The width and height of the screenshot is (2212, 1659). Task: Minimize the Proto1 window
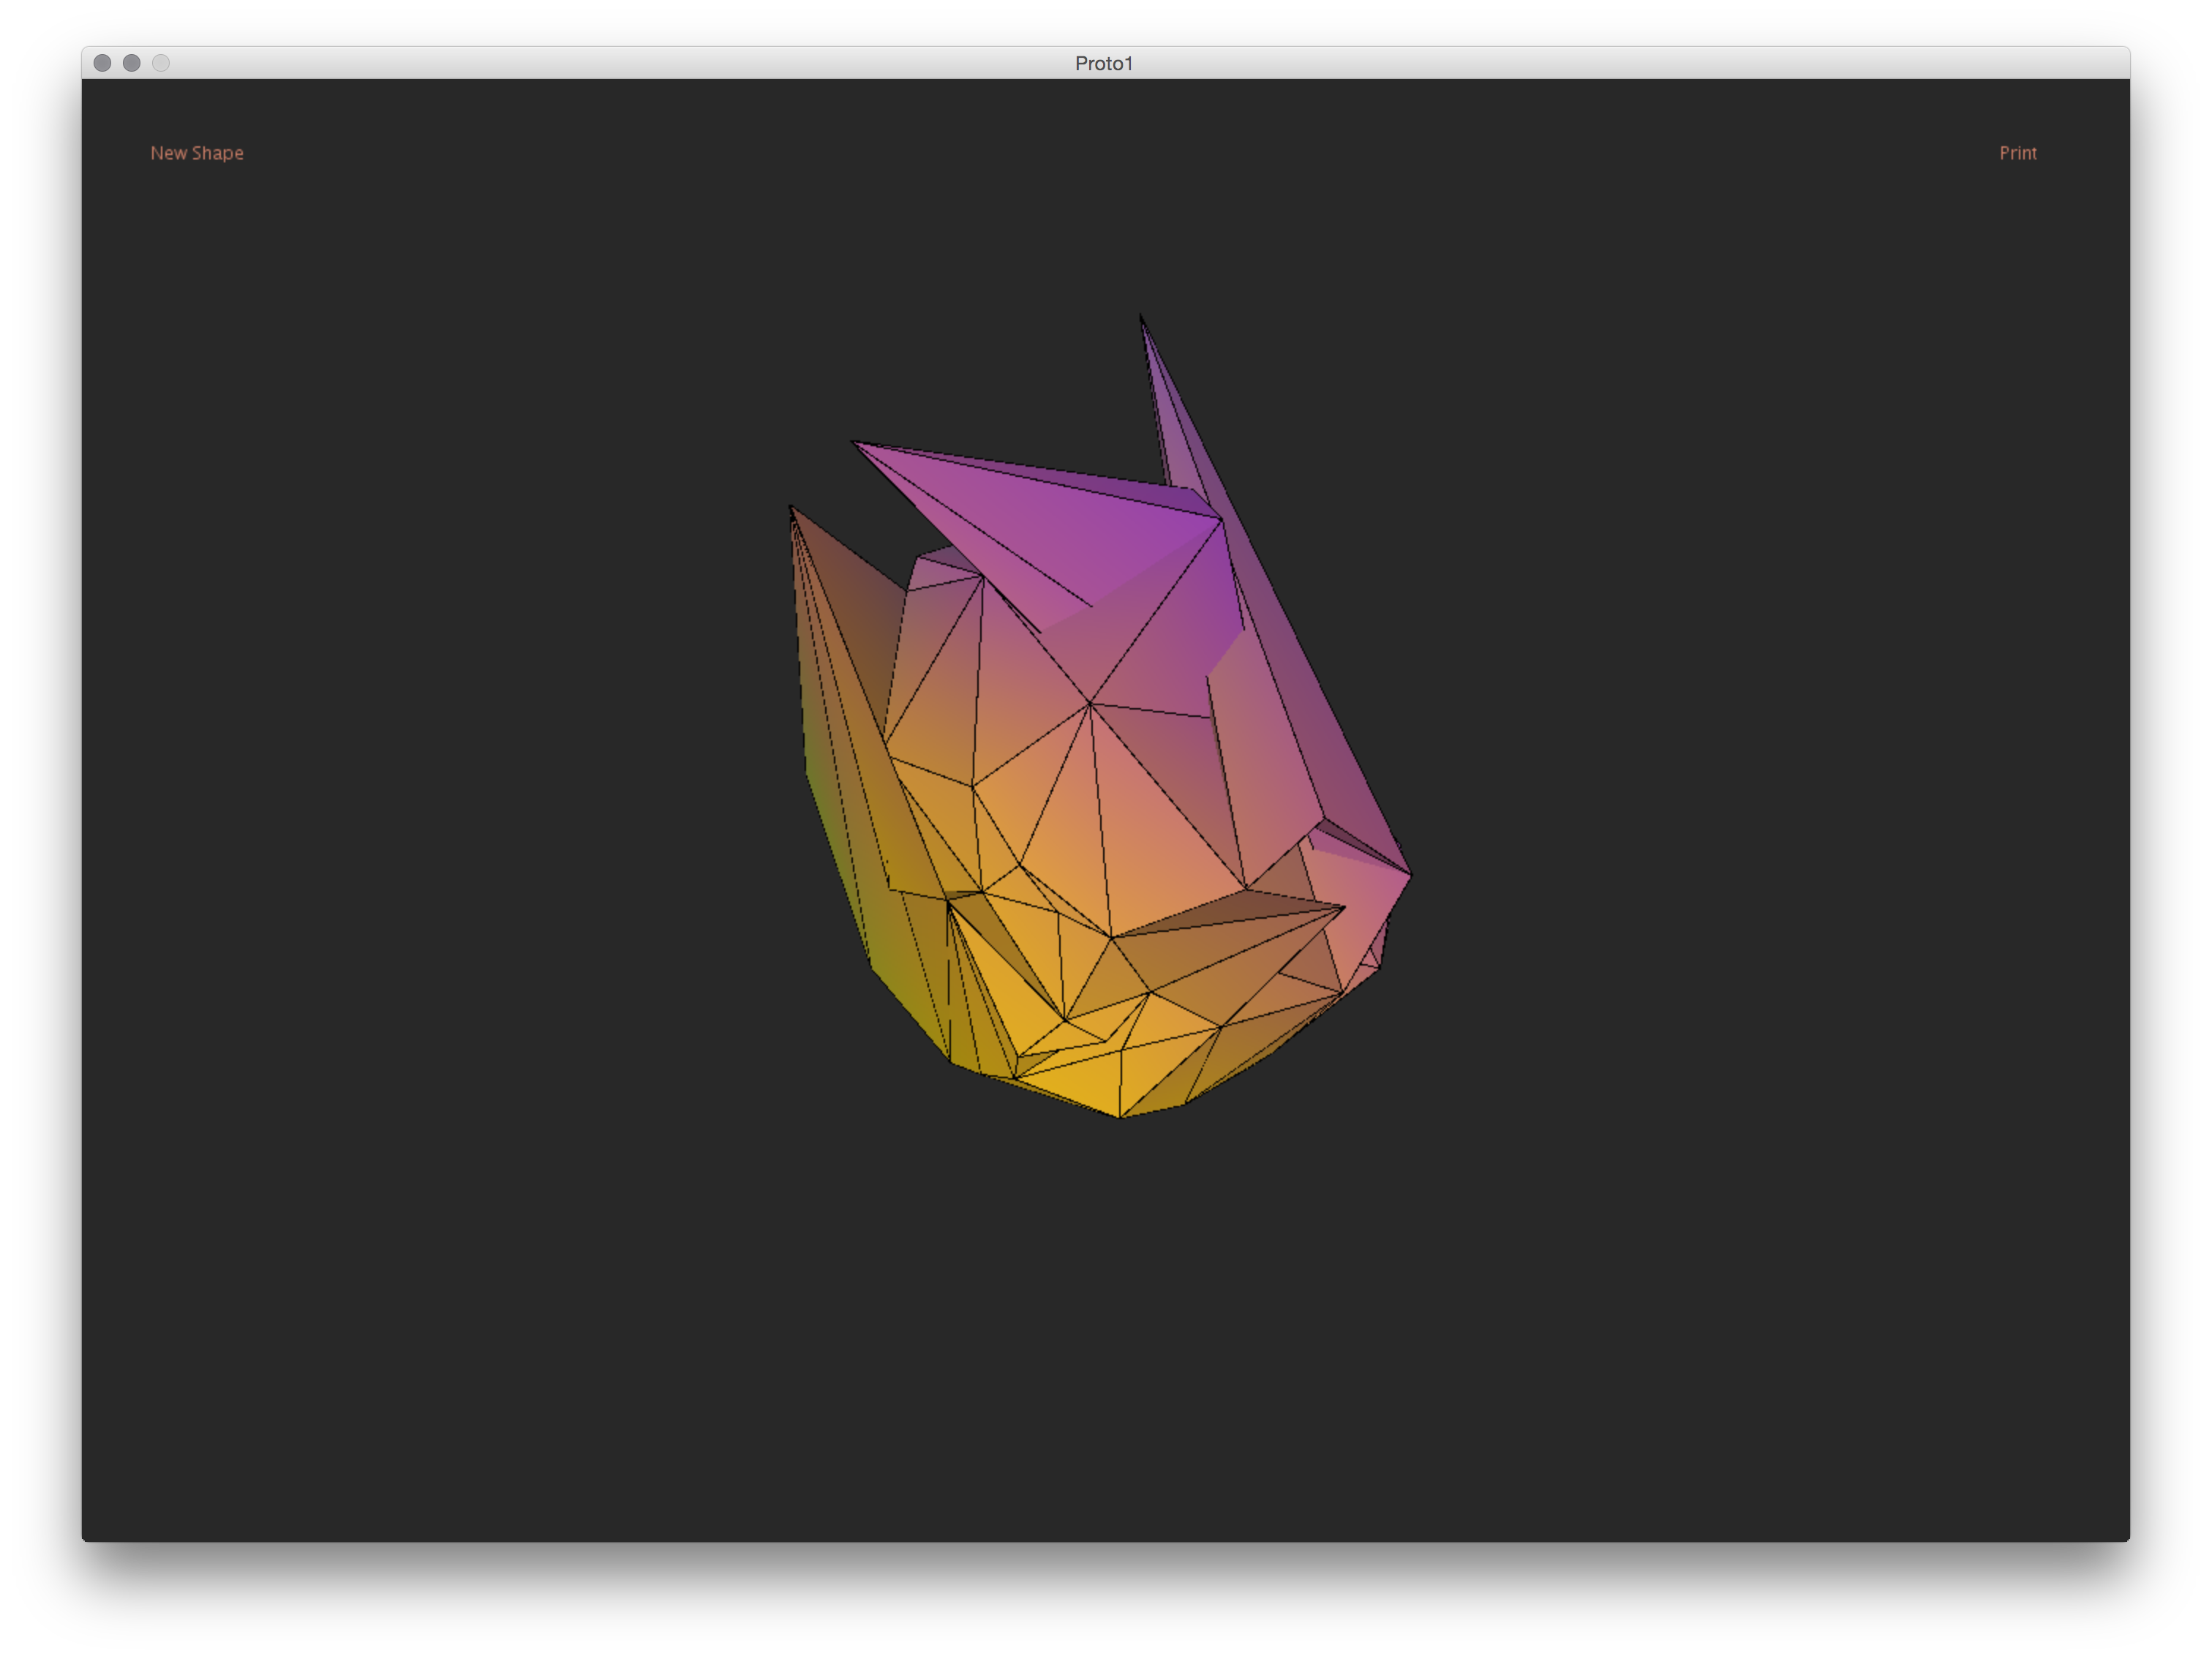[131, 63]
